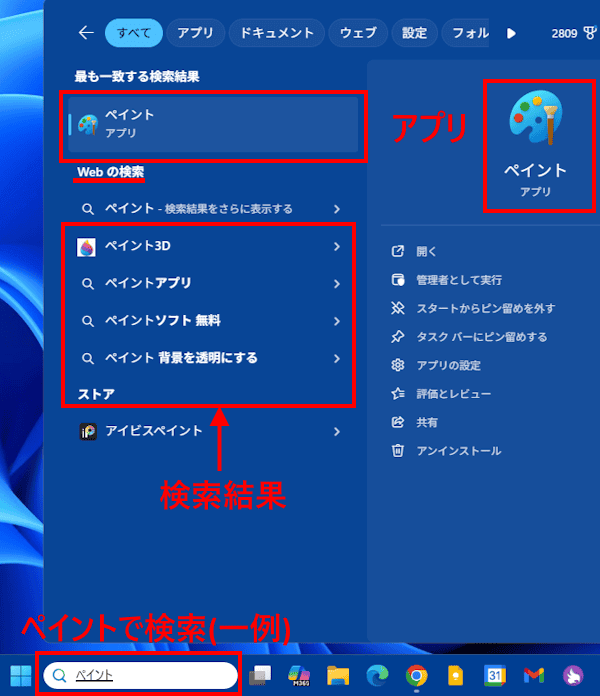Screen dimensions: 600x696
Task: Click 管理者として実行 in the action list
Action: coord(457,280)
